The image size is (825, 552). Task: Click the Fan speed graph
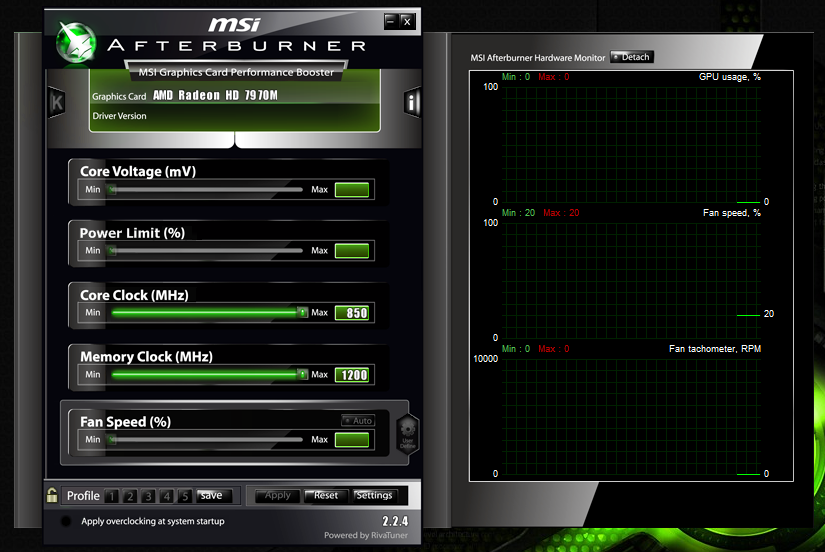pos(631,280)
